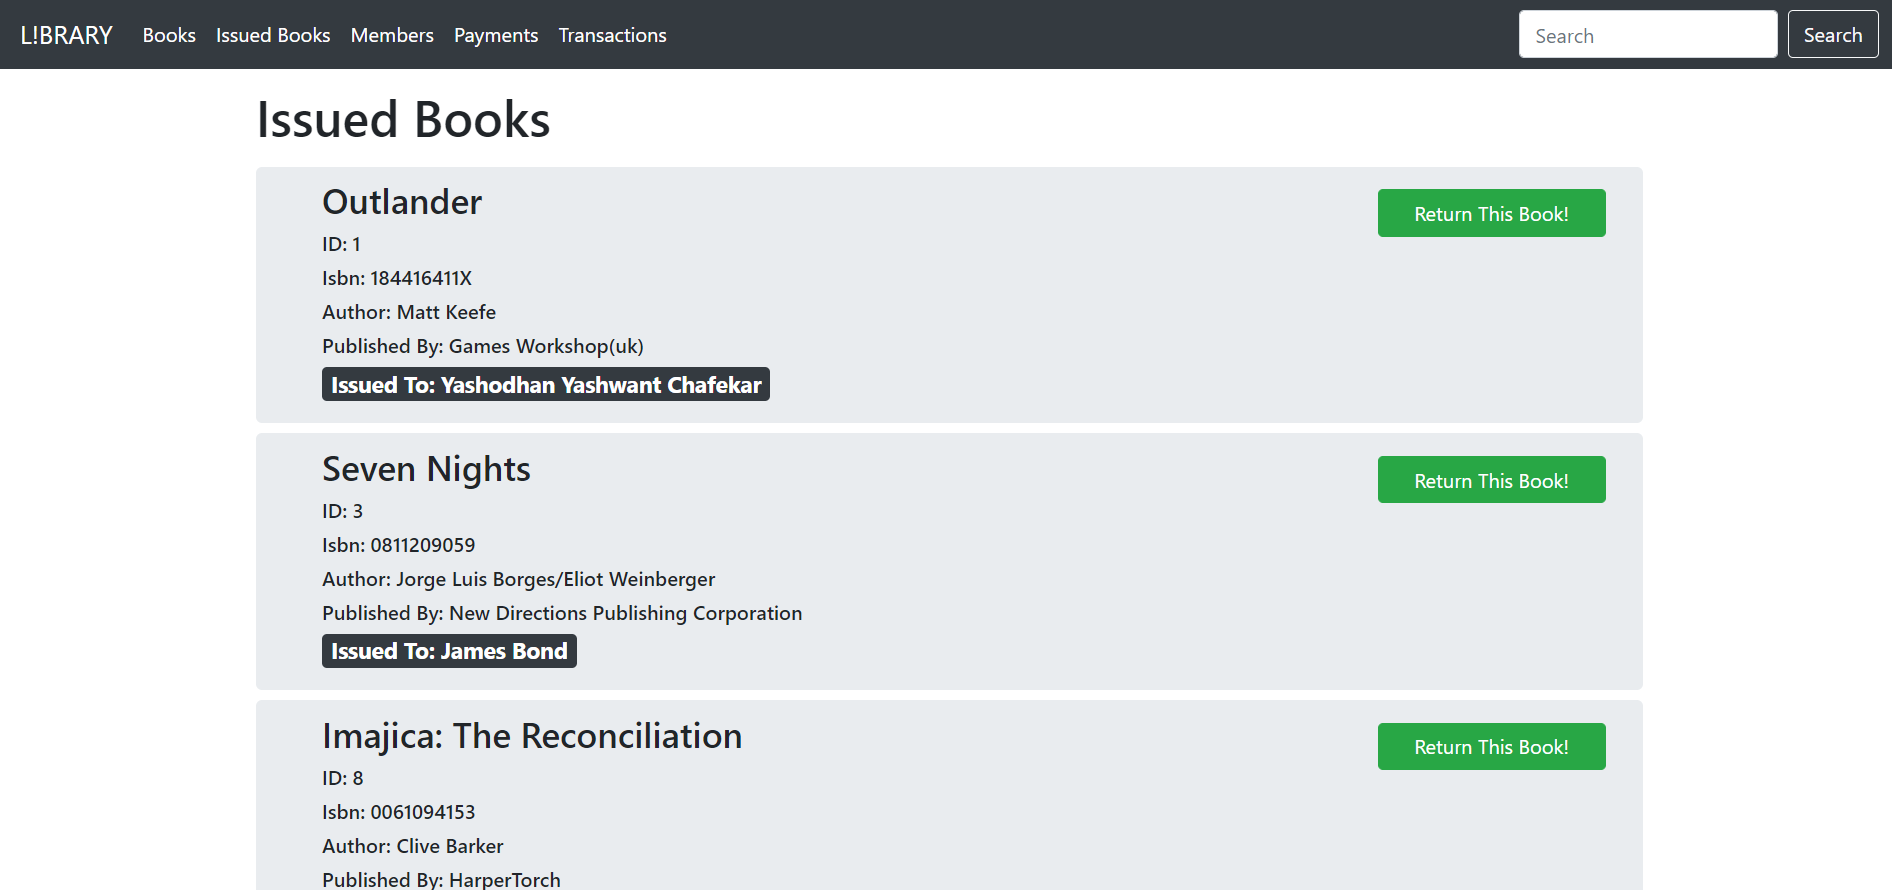Select the Issued Books page heading

tap(403, 119)
